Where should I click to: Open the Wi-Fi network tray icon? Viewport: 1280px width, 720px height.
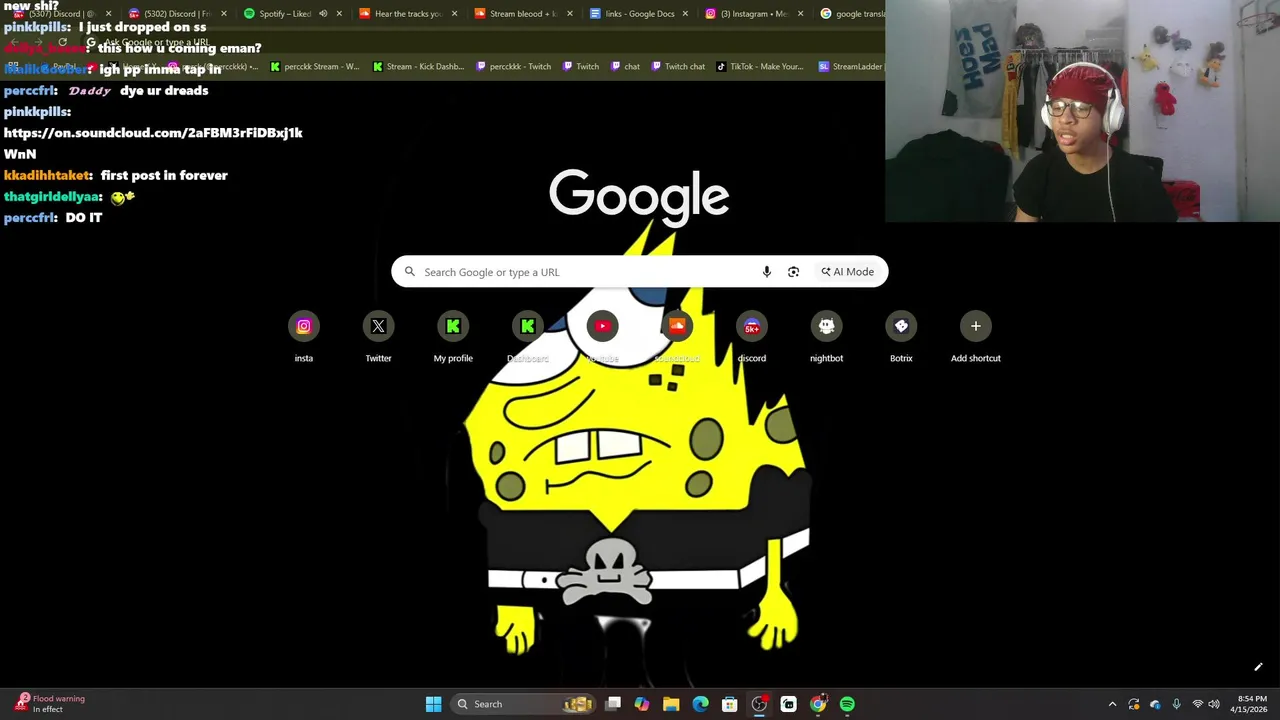1197,704
